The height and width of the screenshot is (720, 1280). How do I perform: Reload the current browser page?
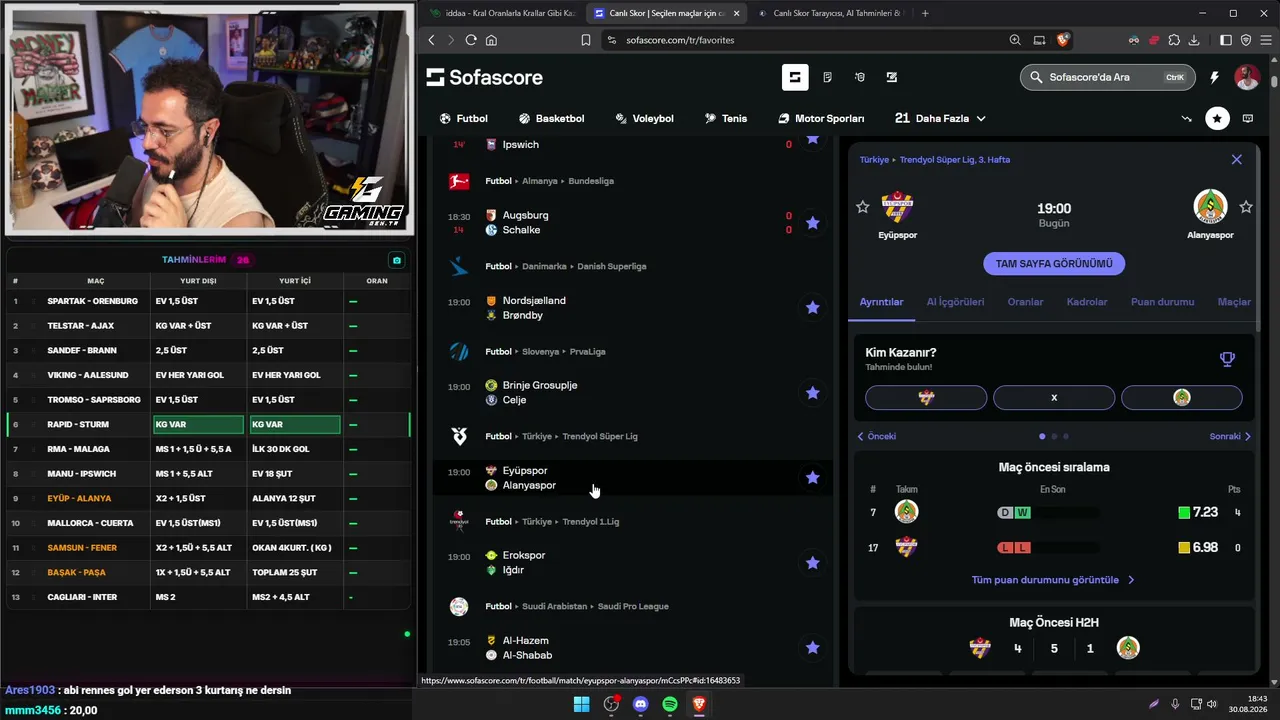pos(471,40)
